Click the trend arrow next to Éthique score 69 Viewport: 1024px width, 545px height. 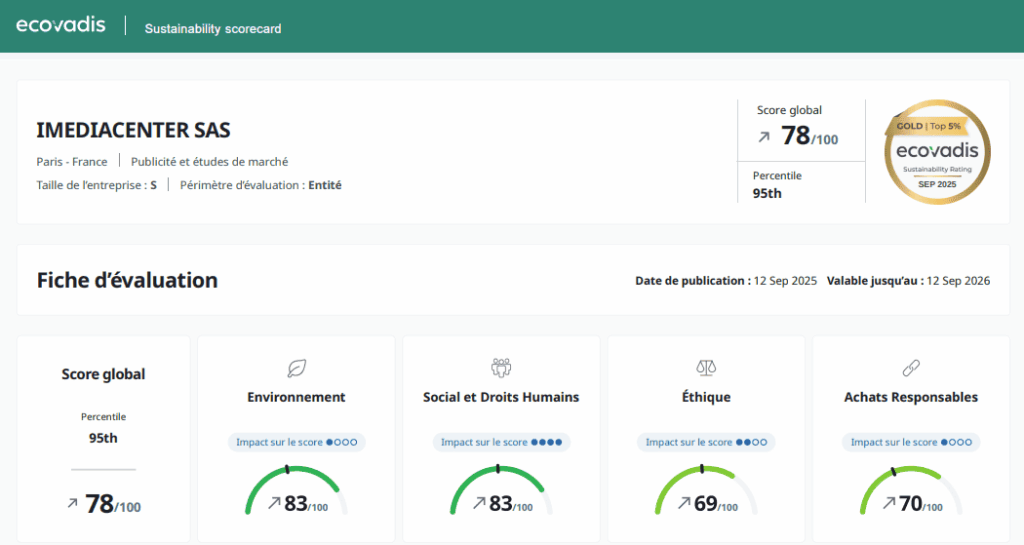(x=684, y=503)
